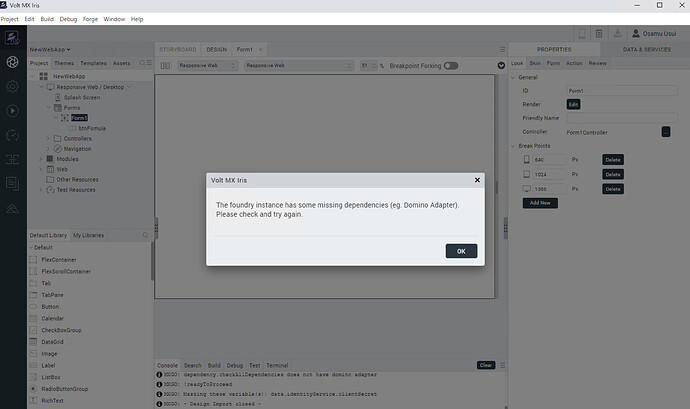Expand the Controllers folder
The height and width of the screenshot is (409, 690).
tap(48, 138)
